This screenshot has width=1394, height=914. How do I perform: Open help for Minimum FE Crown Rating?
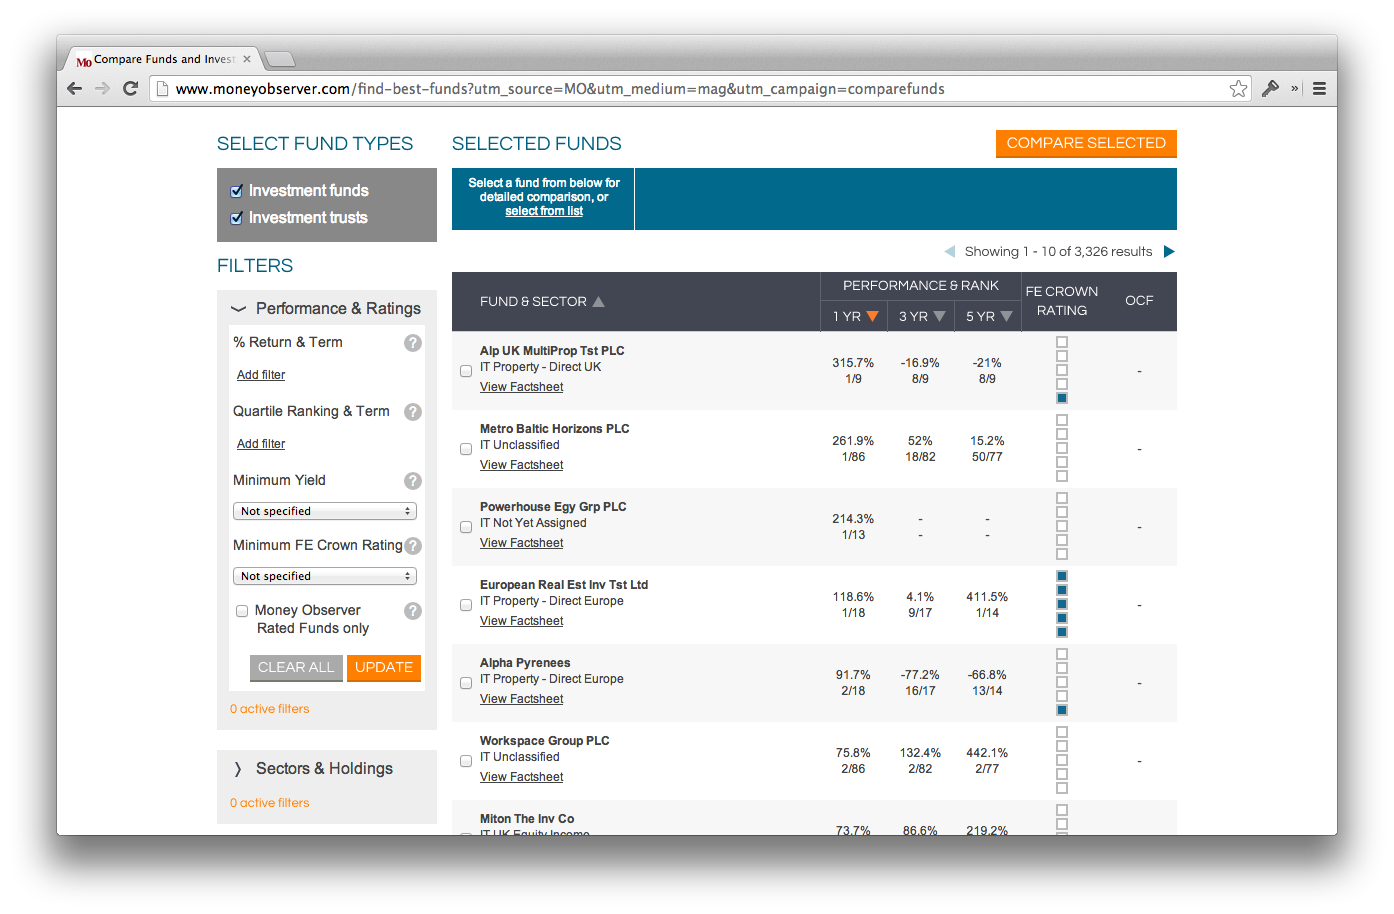[x=412, y=546]
